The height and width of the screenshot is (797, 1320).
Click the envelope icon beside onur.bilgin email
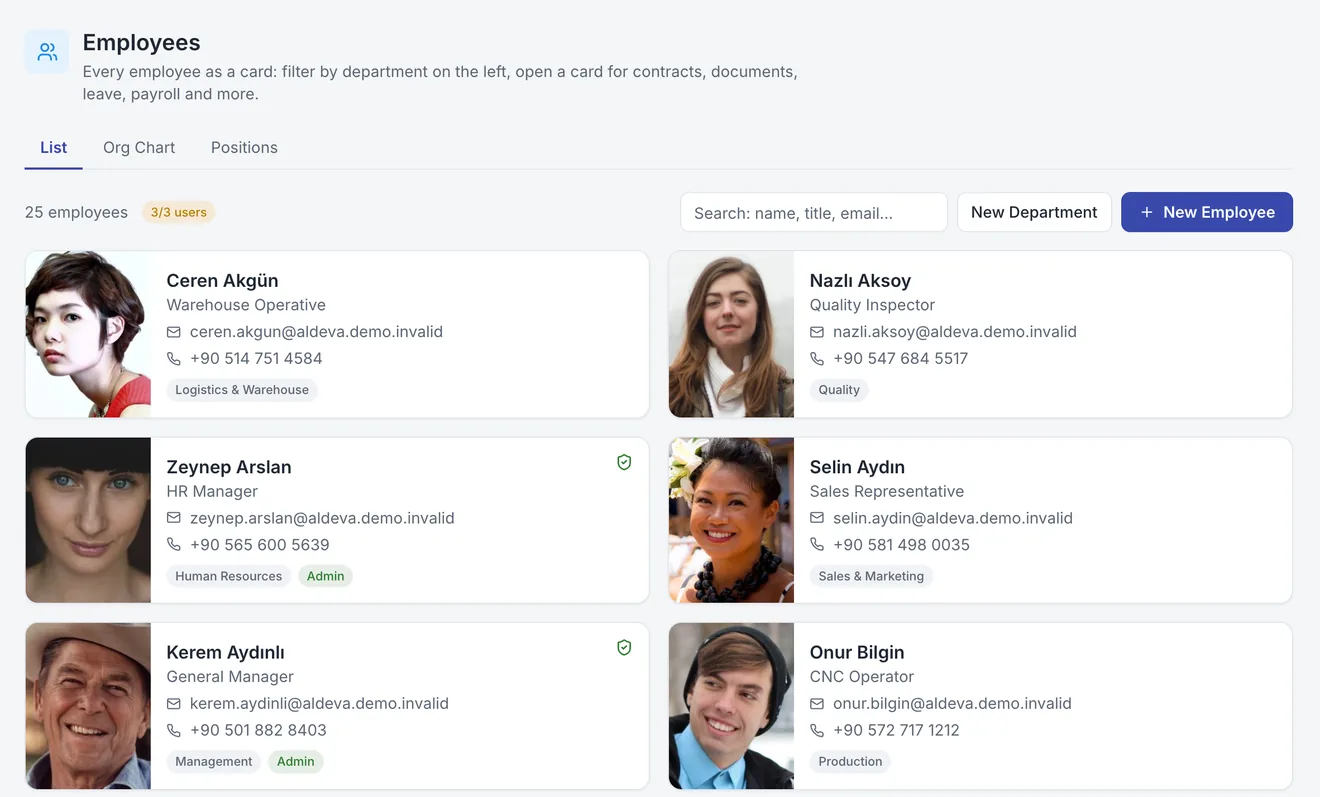pyautogui.click(x=817, y=704)
